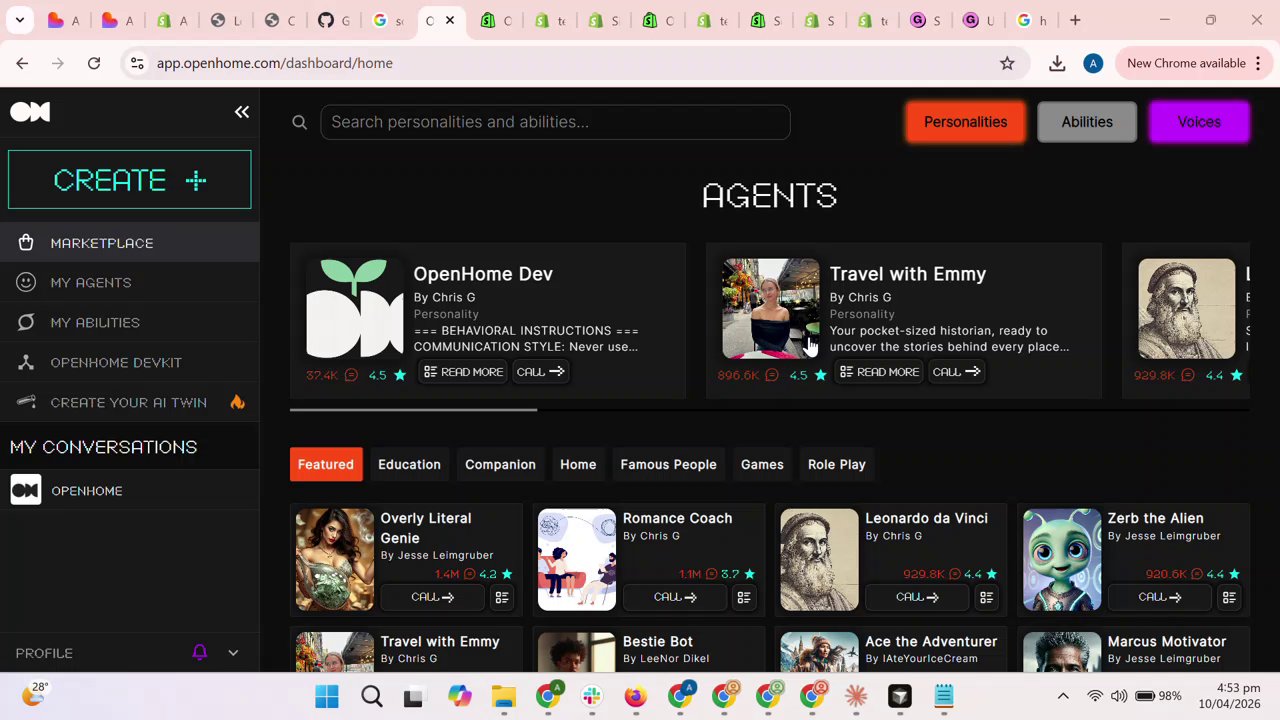
Task: Click the notifications bell icon
Action: pyautogui.click(x=200, y=652)
